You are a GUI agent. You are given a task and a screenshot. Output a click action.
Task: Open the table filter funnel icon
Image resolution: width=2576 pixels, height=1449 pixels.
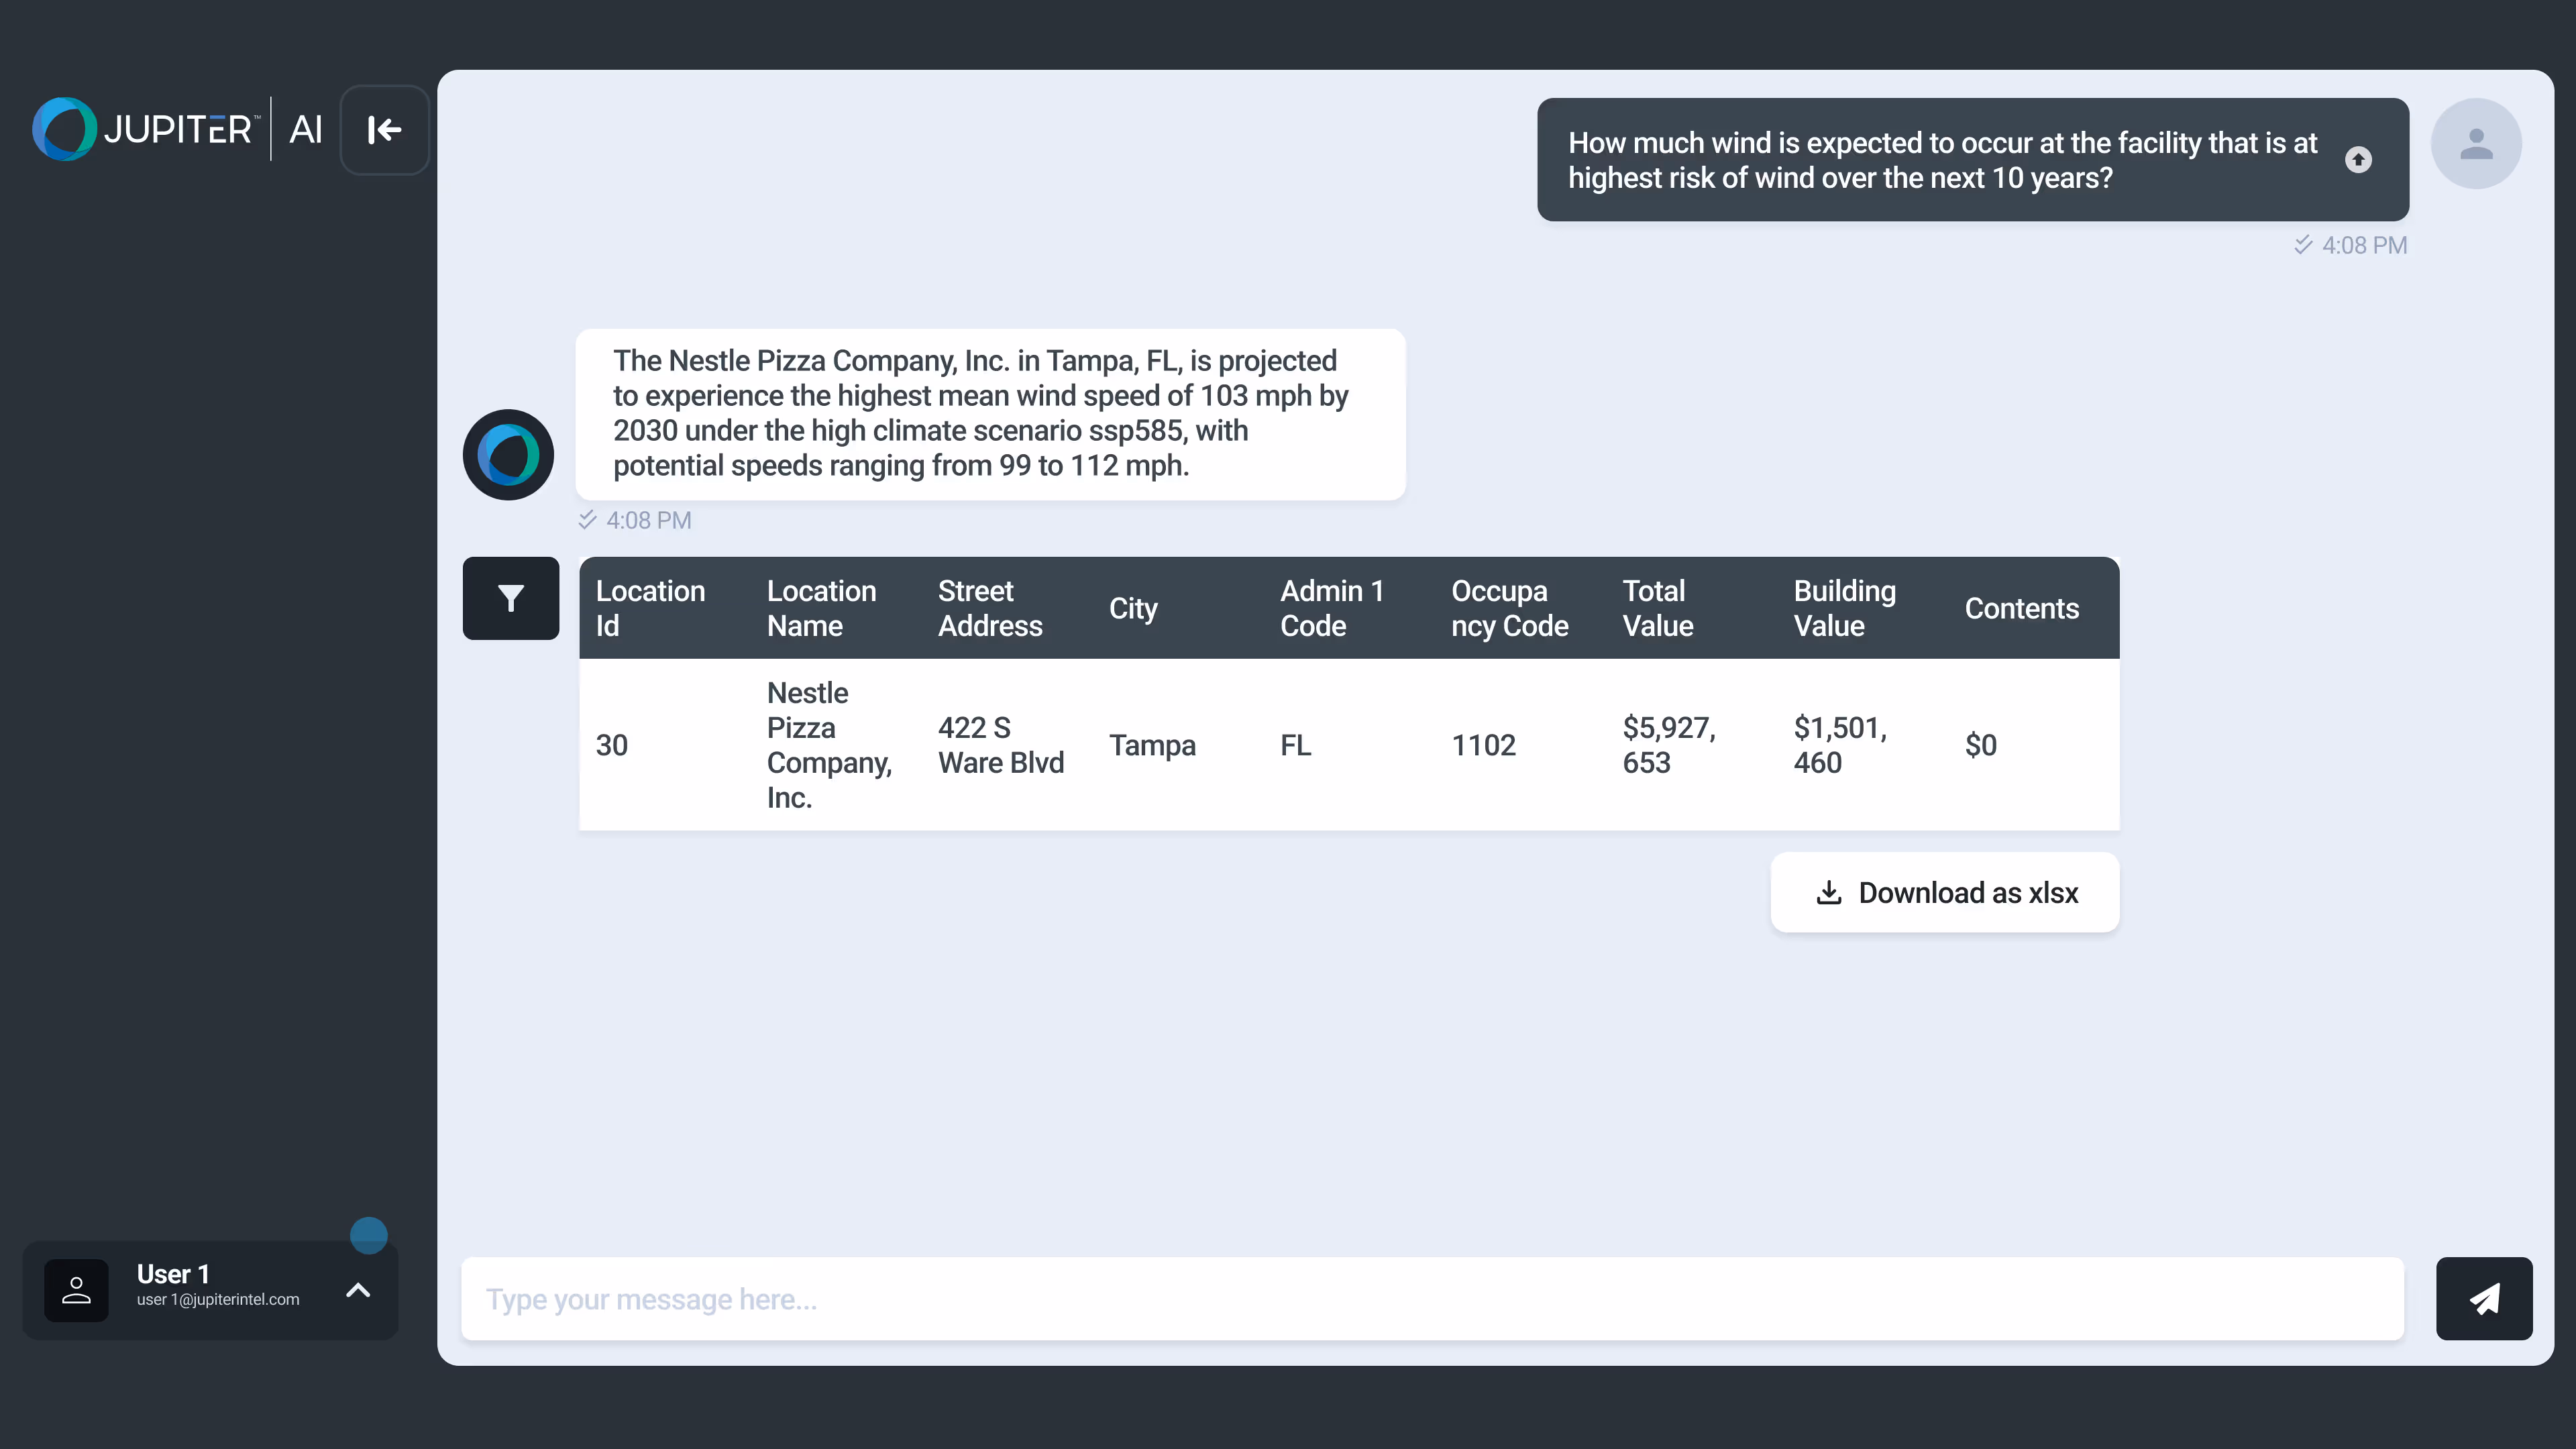(x=510, y=598)
